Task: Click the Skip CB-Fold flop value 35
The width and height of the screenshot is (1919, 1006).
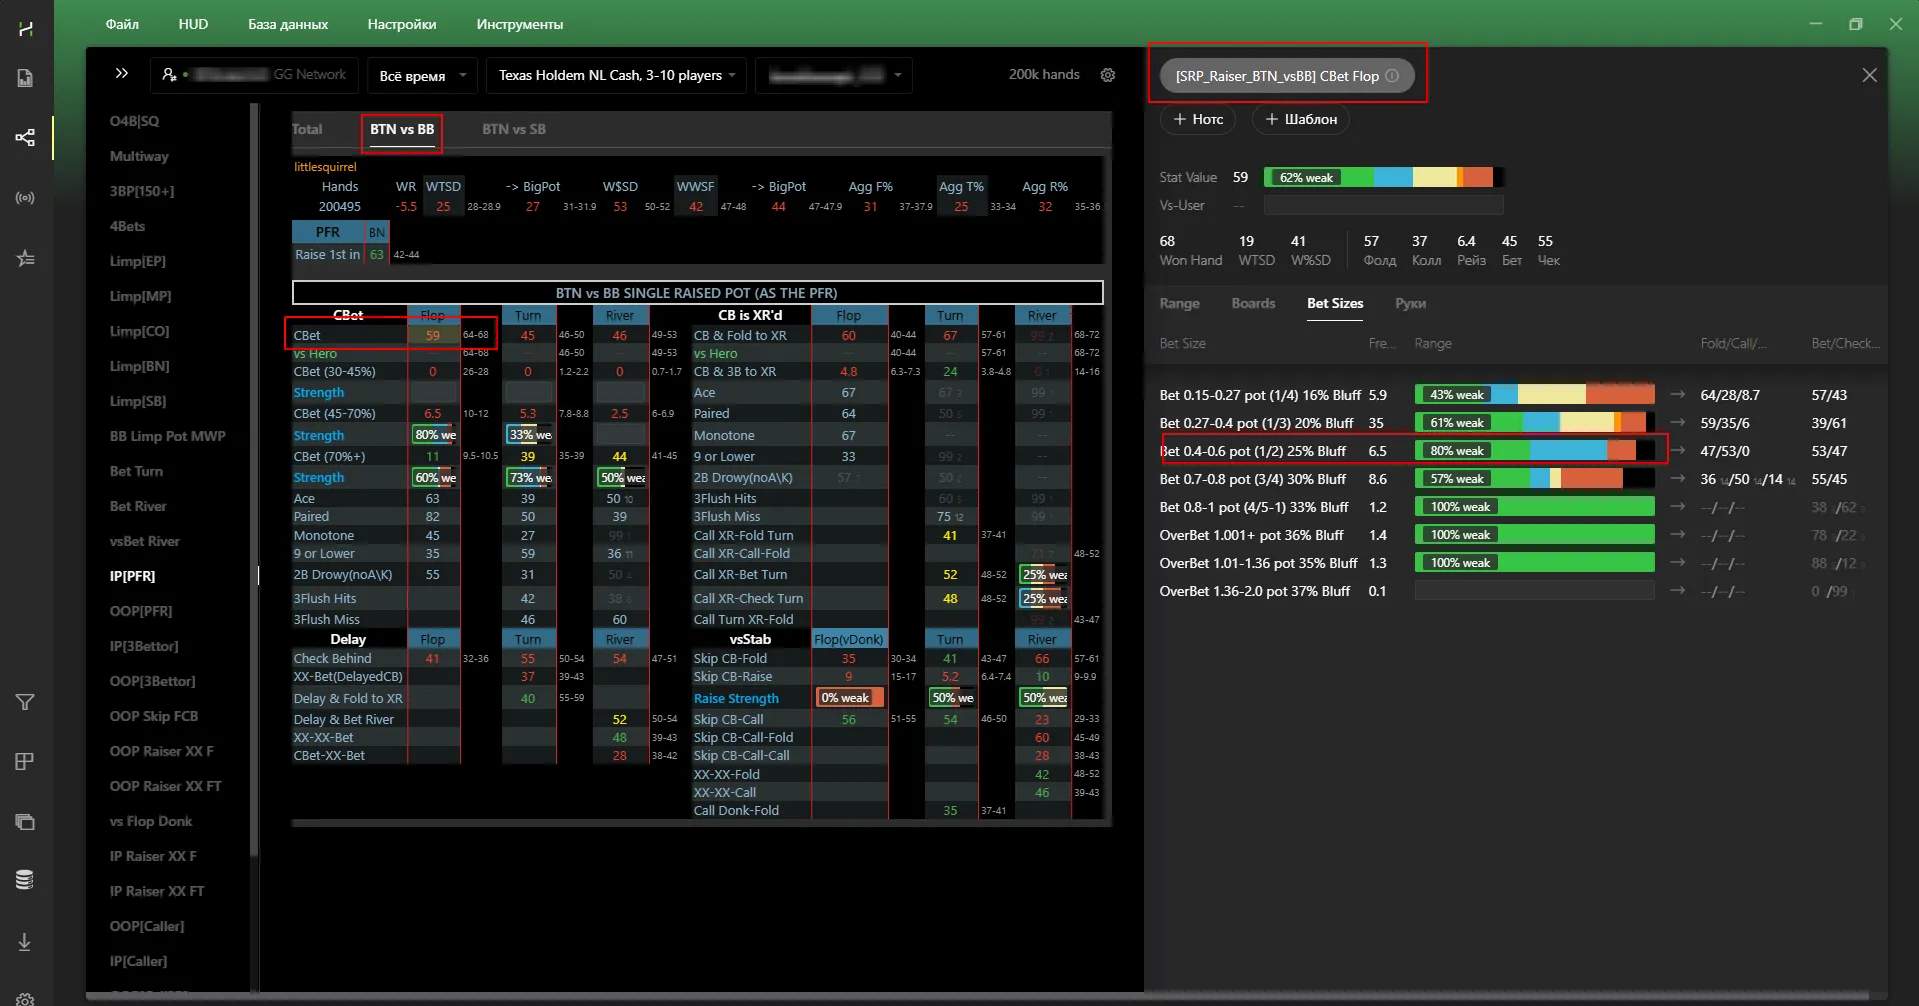Action: [x=849, y=658]
